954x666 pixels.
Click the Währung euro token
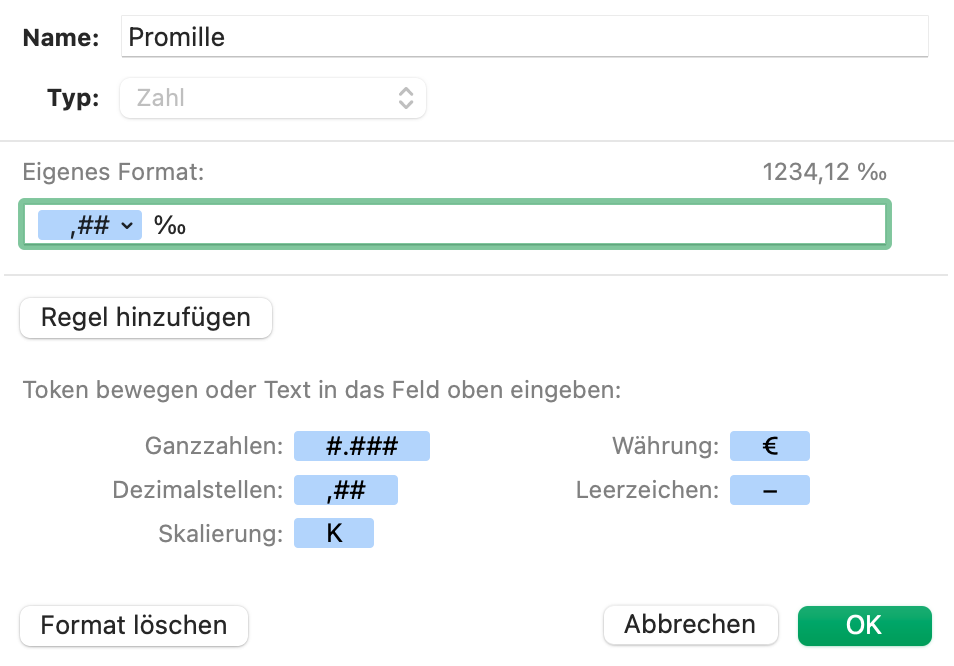(769, 446)
